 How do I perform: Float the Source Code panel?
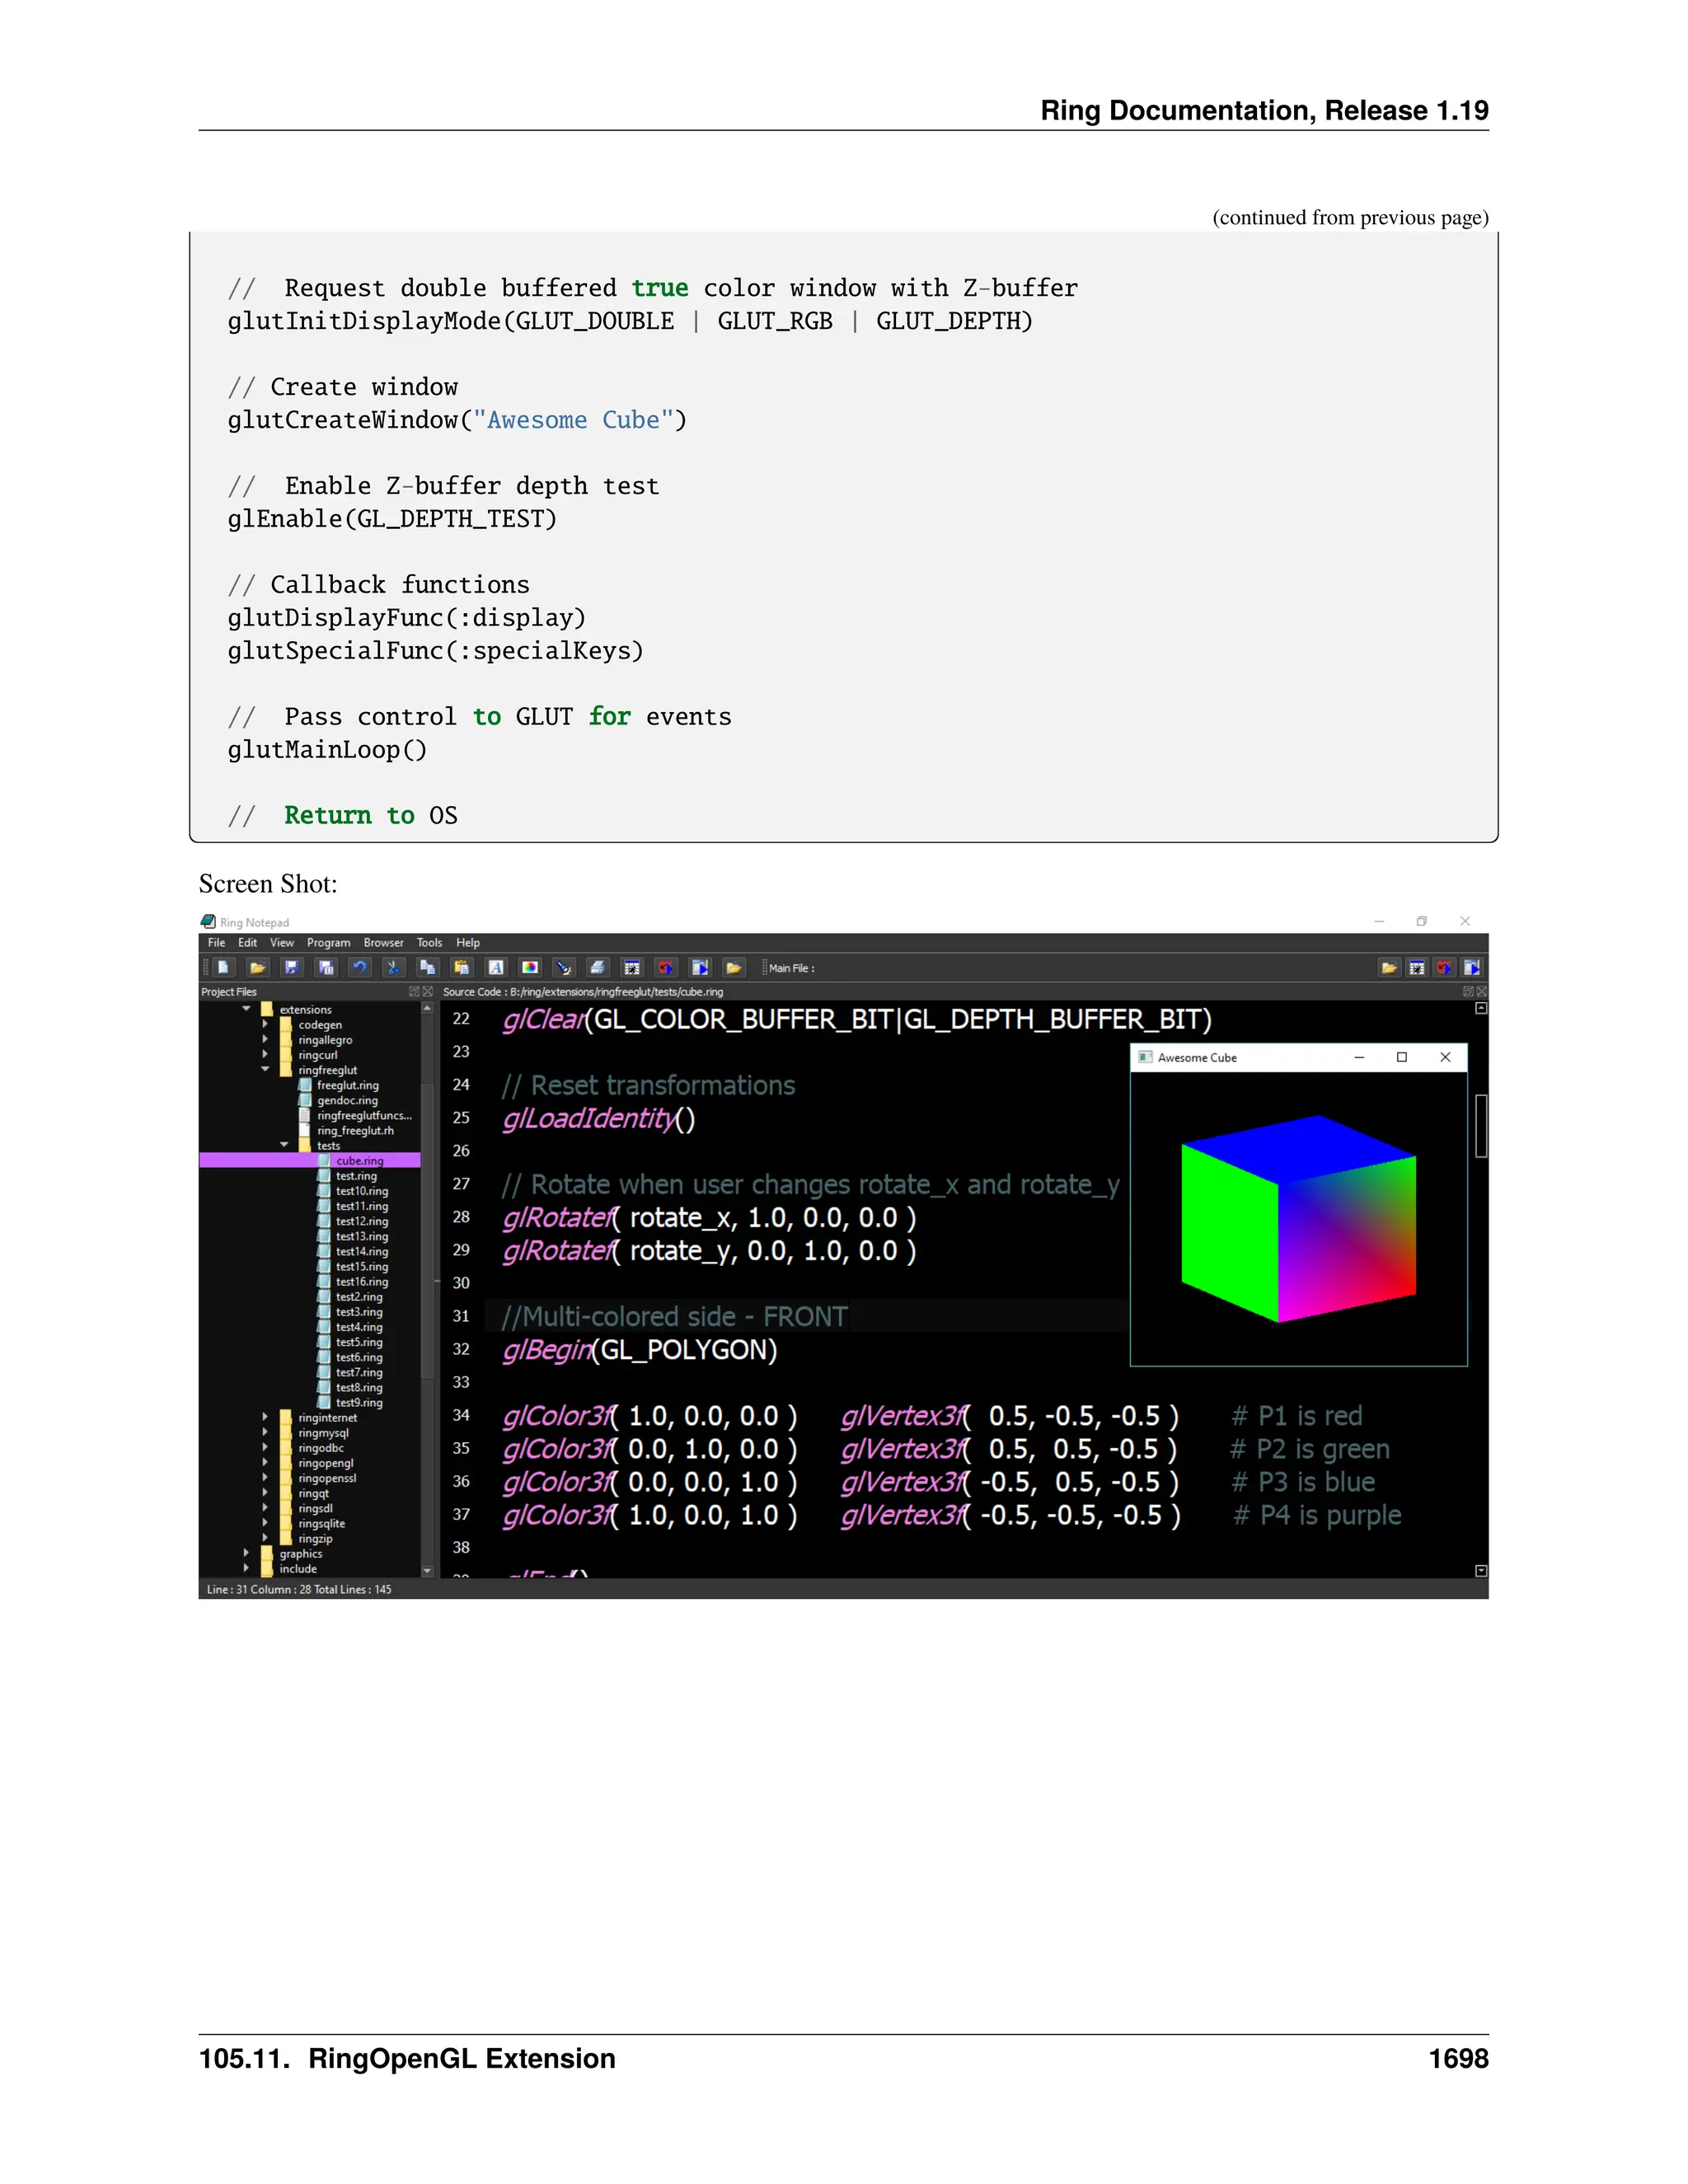(x=1468, y=992)
